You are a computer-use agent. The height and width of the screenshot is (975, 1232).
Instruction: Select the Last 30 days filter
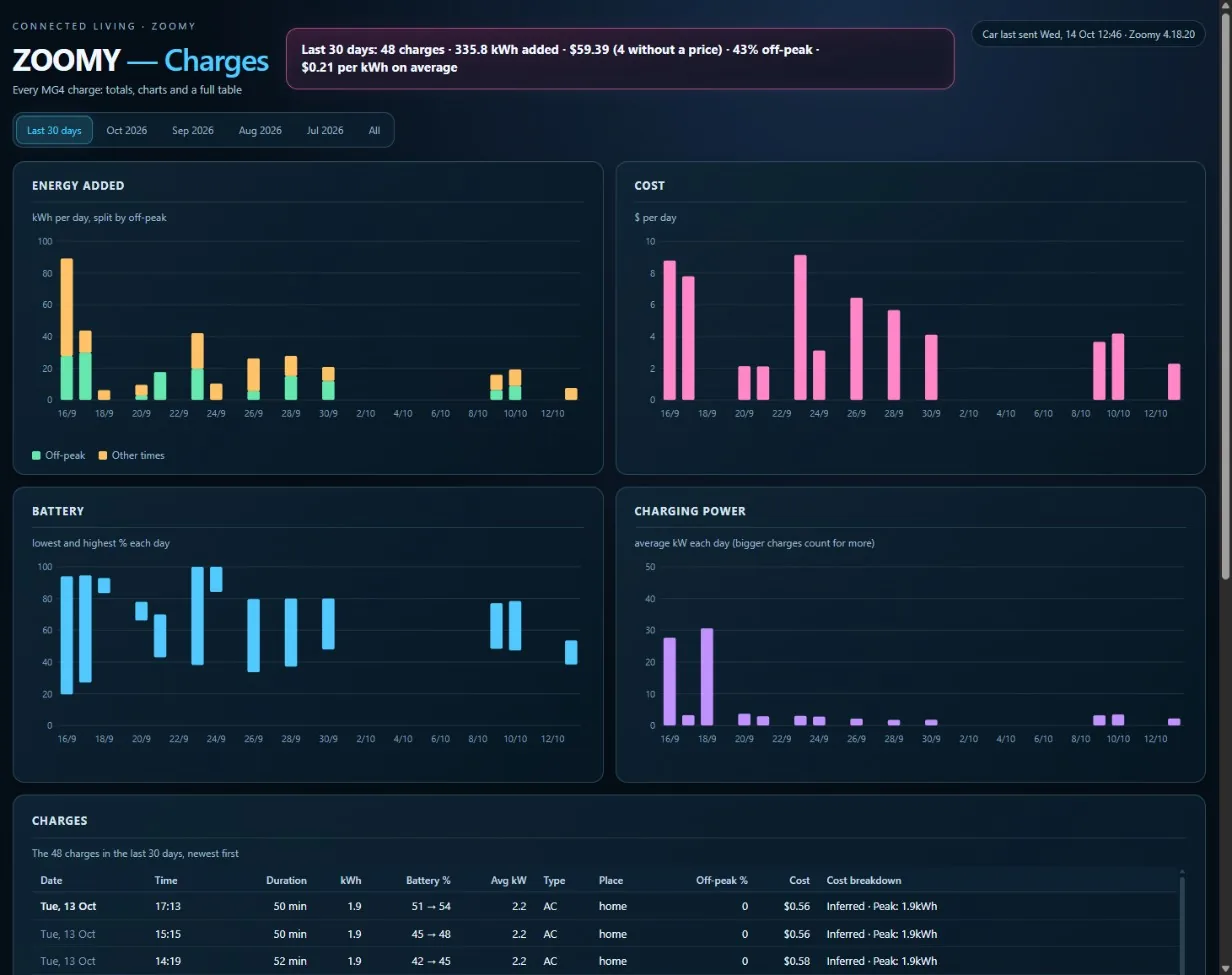pyautogui.click(x=54, y=130)
